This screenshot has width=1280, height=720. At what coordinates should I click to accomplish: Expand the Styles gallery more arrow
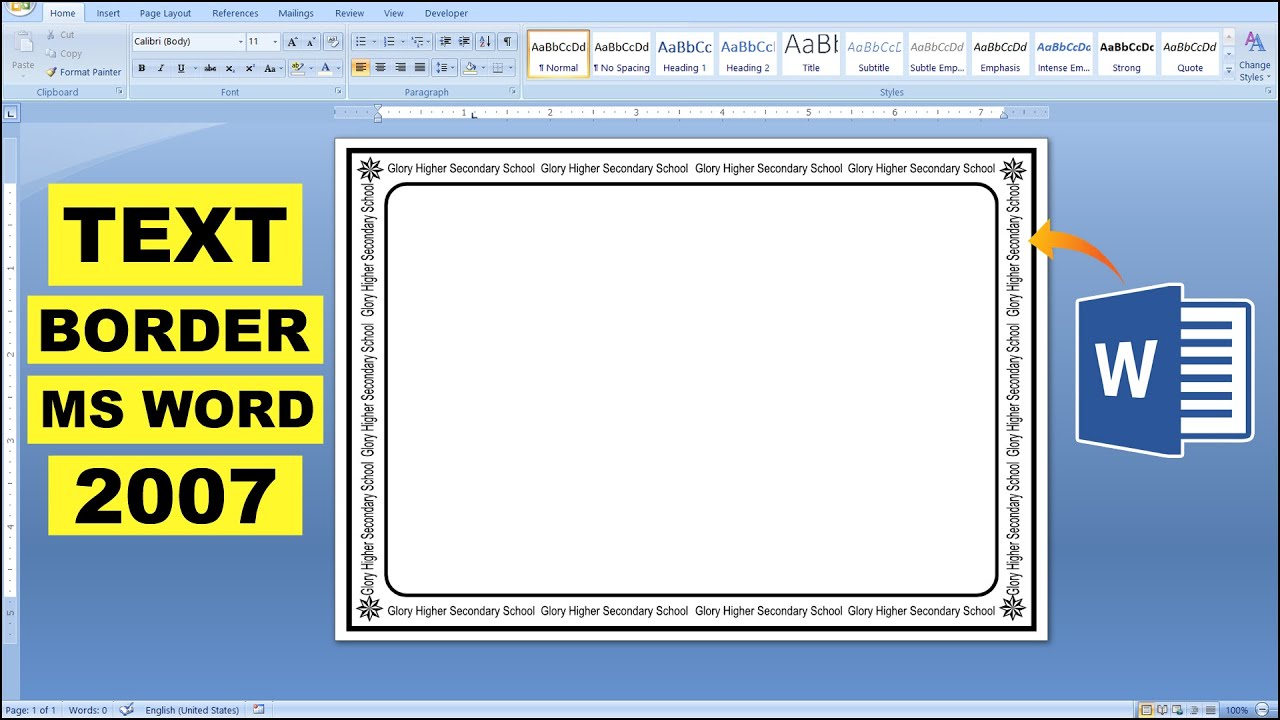pyautogui.click(x=1228, y=71)
